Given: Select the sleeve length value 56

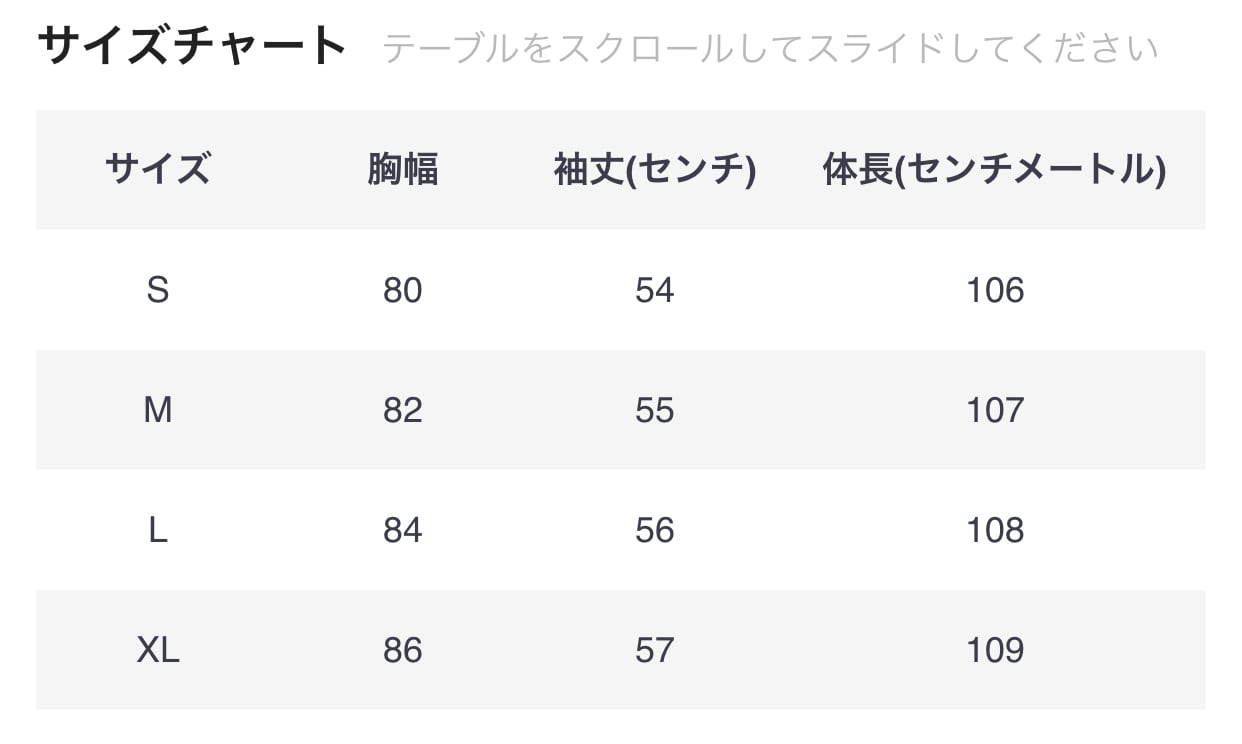Looking at the screenshot, I should coord(655,530).
